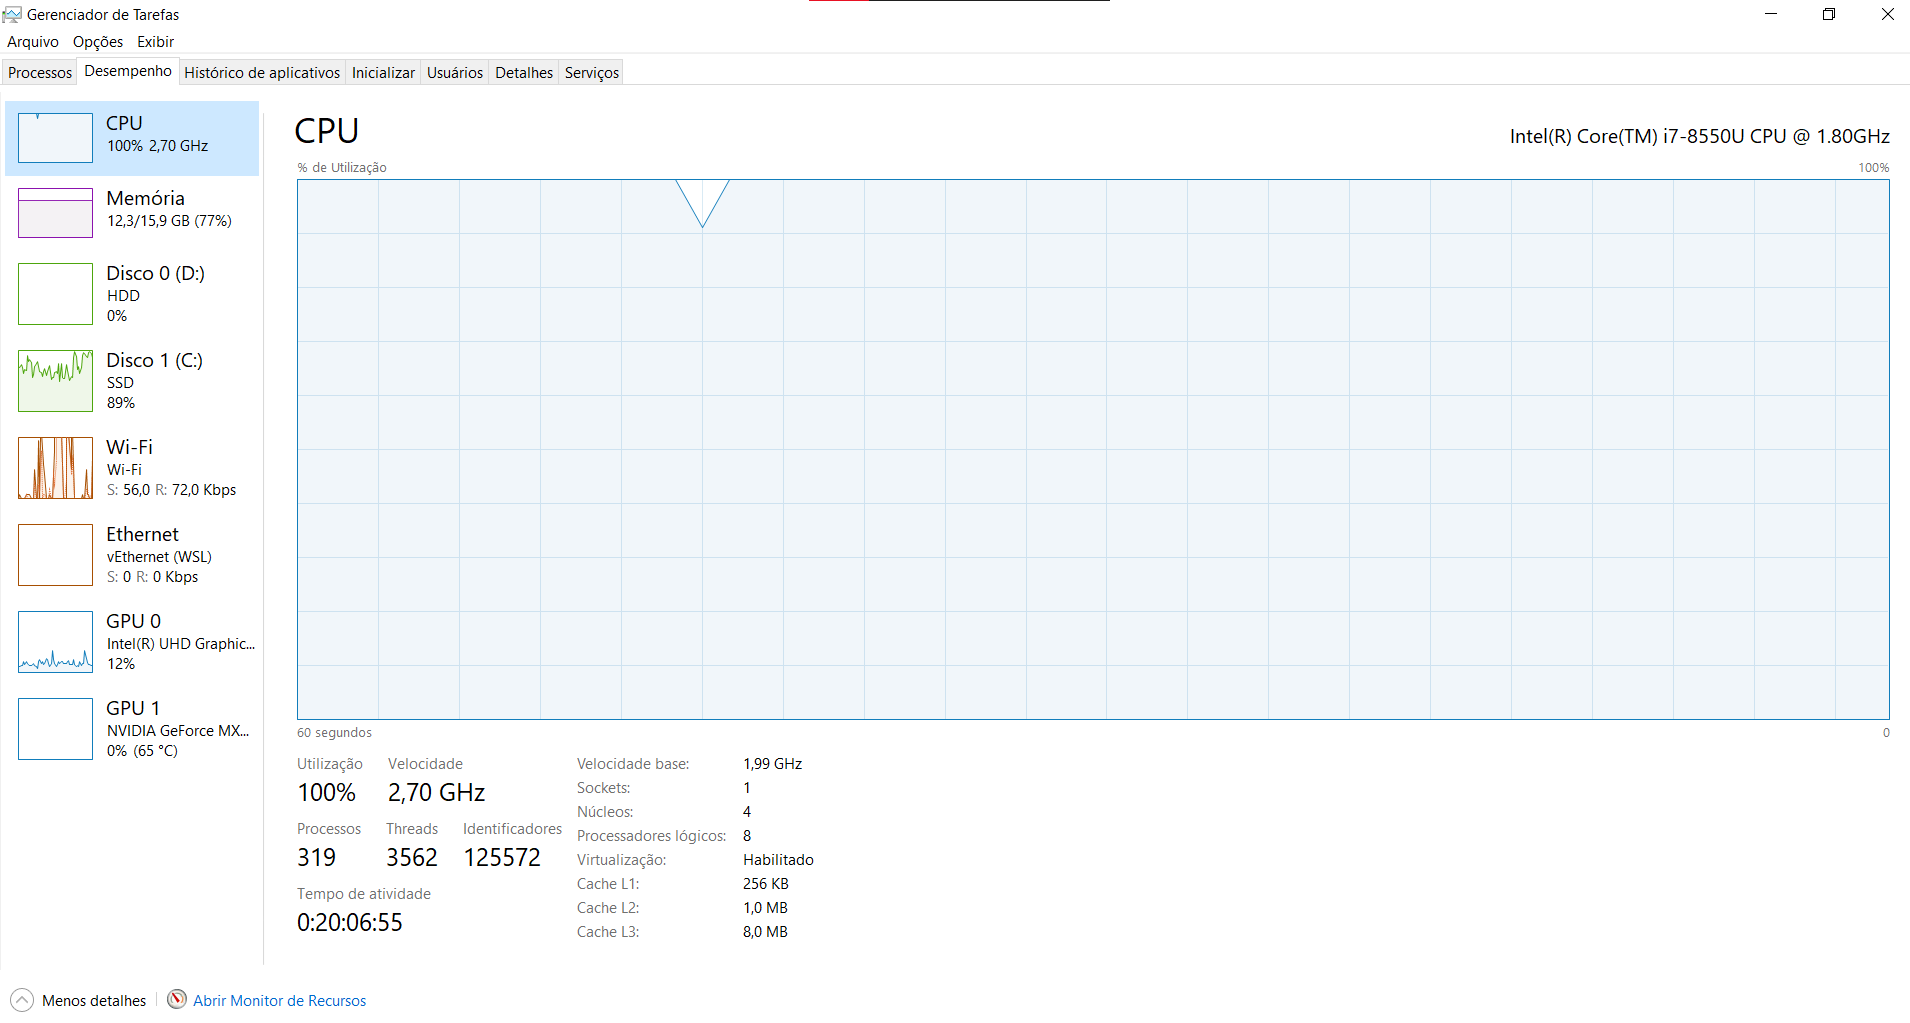Click the Menos detalhes label
This screenshot has width=1910, height=1023.
[94, 1001]
